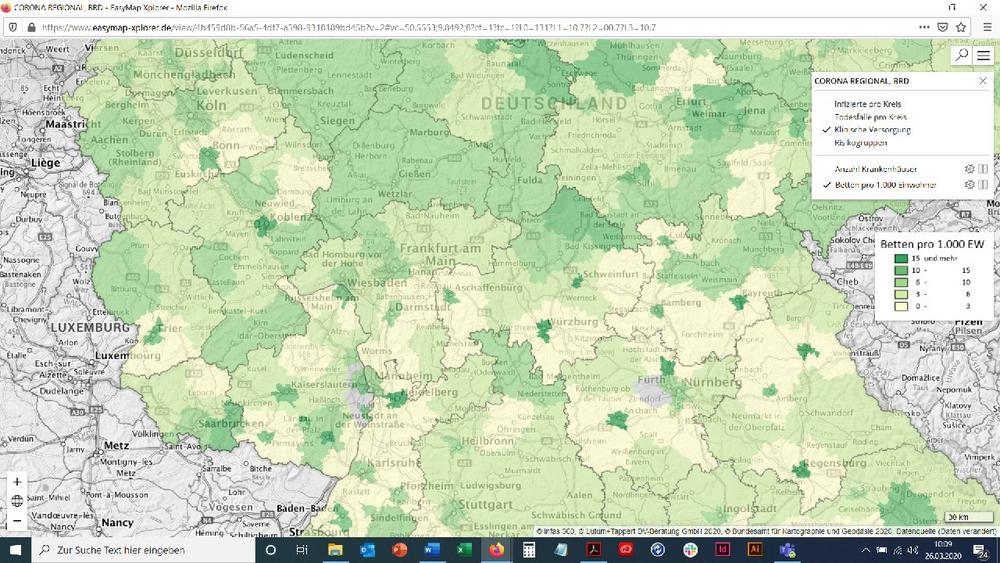Image resolution: width=1000 pixels, height=563 pixels.
Task: Select the Risikogruppen theme
Action: pos(860,143)
